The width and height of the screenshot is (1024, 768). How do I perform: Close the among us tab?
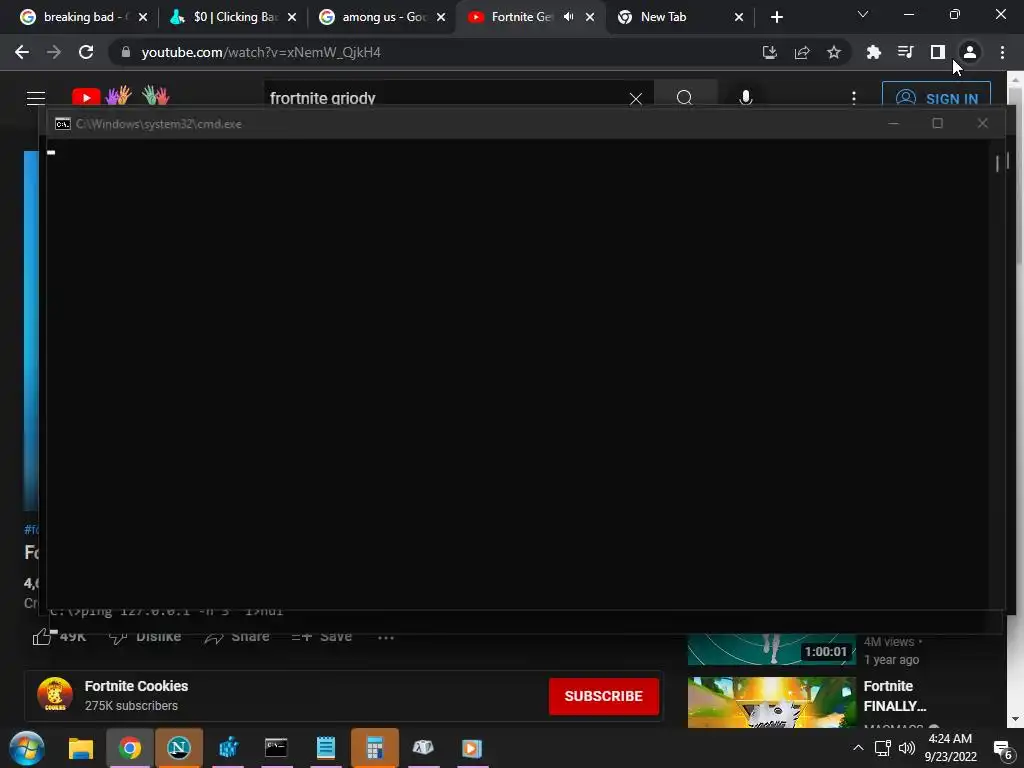(x=441, y=18)
